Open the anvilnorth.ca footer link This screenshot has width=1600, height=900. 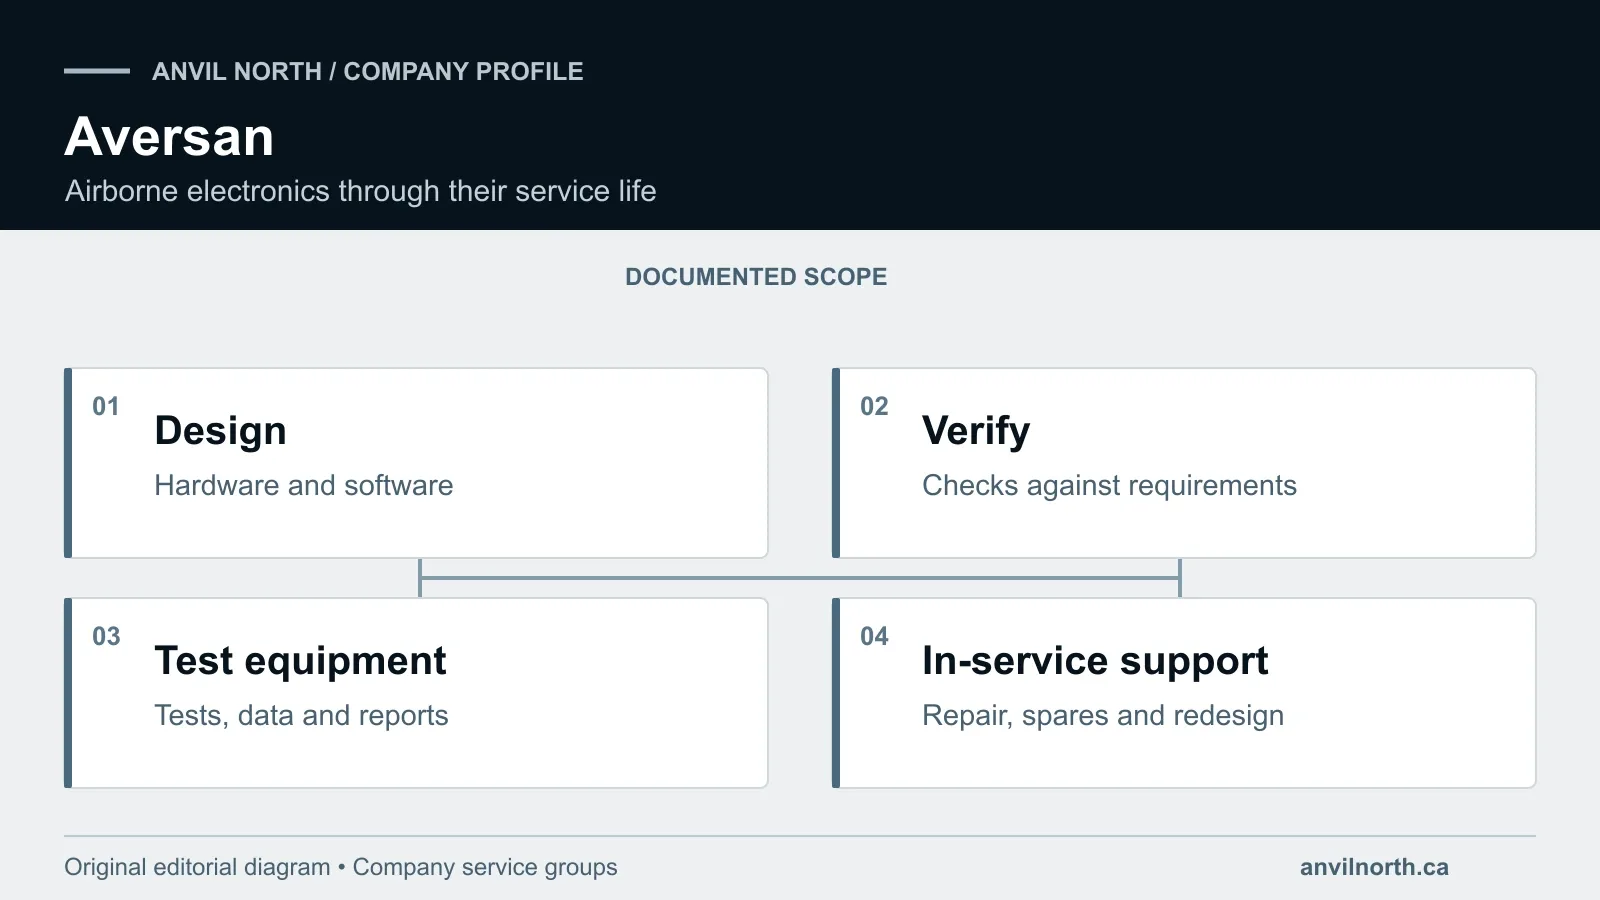coord(1374,867)
